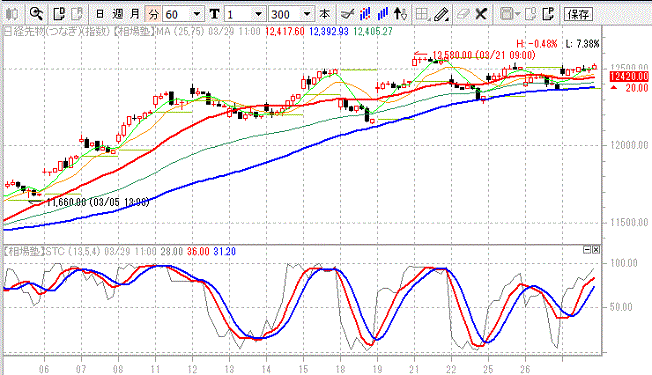This screenshot has height=375, width=652.
Task: Click the green MA value 12,405.27
Action: 373,32
